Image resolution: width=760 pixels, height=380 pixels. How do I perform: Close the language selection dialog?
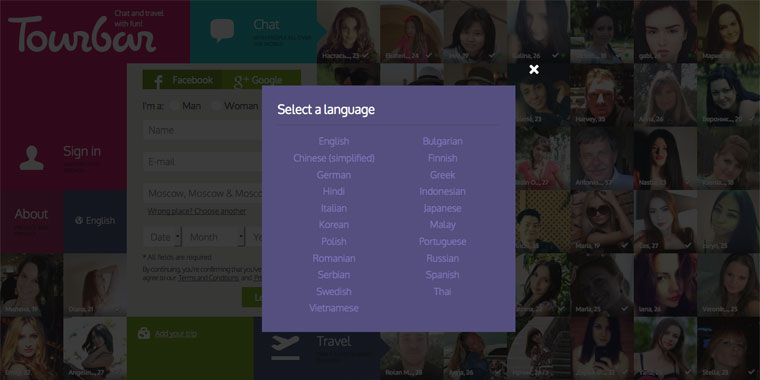[534, 69]
